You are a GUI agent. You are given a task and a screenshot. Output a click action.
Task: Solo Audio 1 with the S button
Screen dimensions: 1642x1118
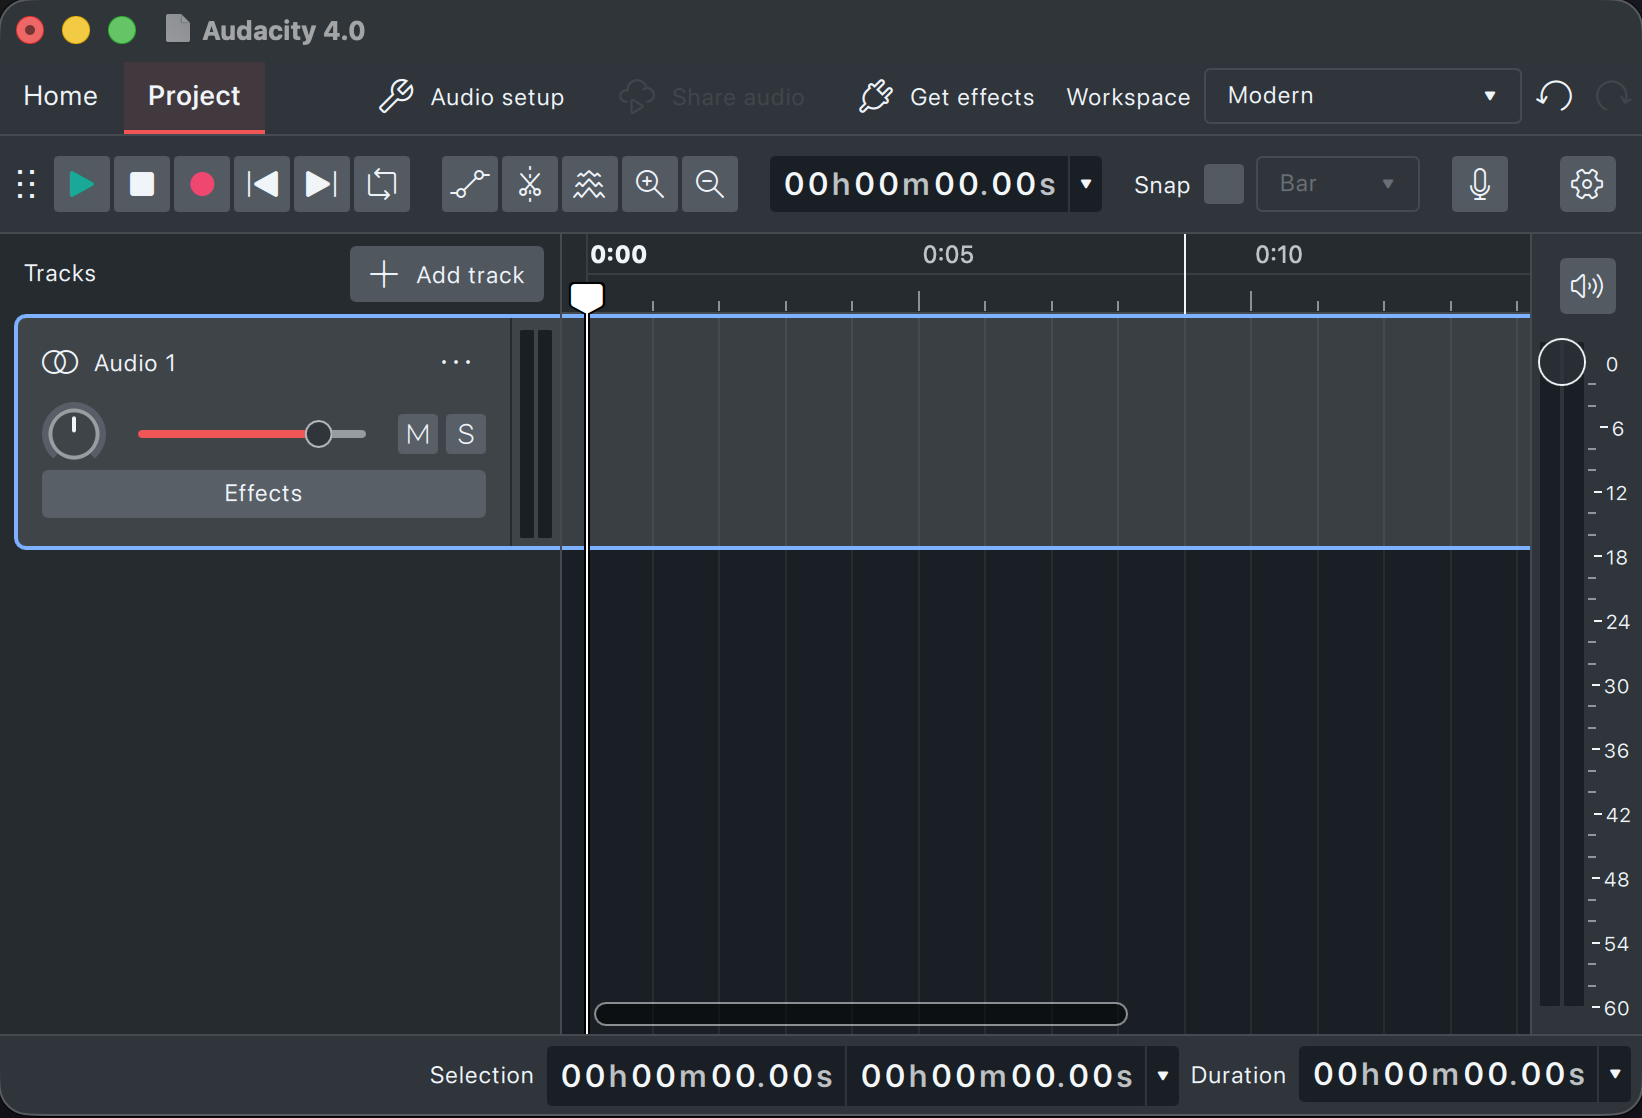[466, 434]
